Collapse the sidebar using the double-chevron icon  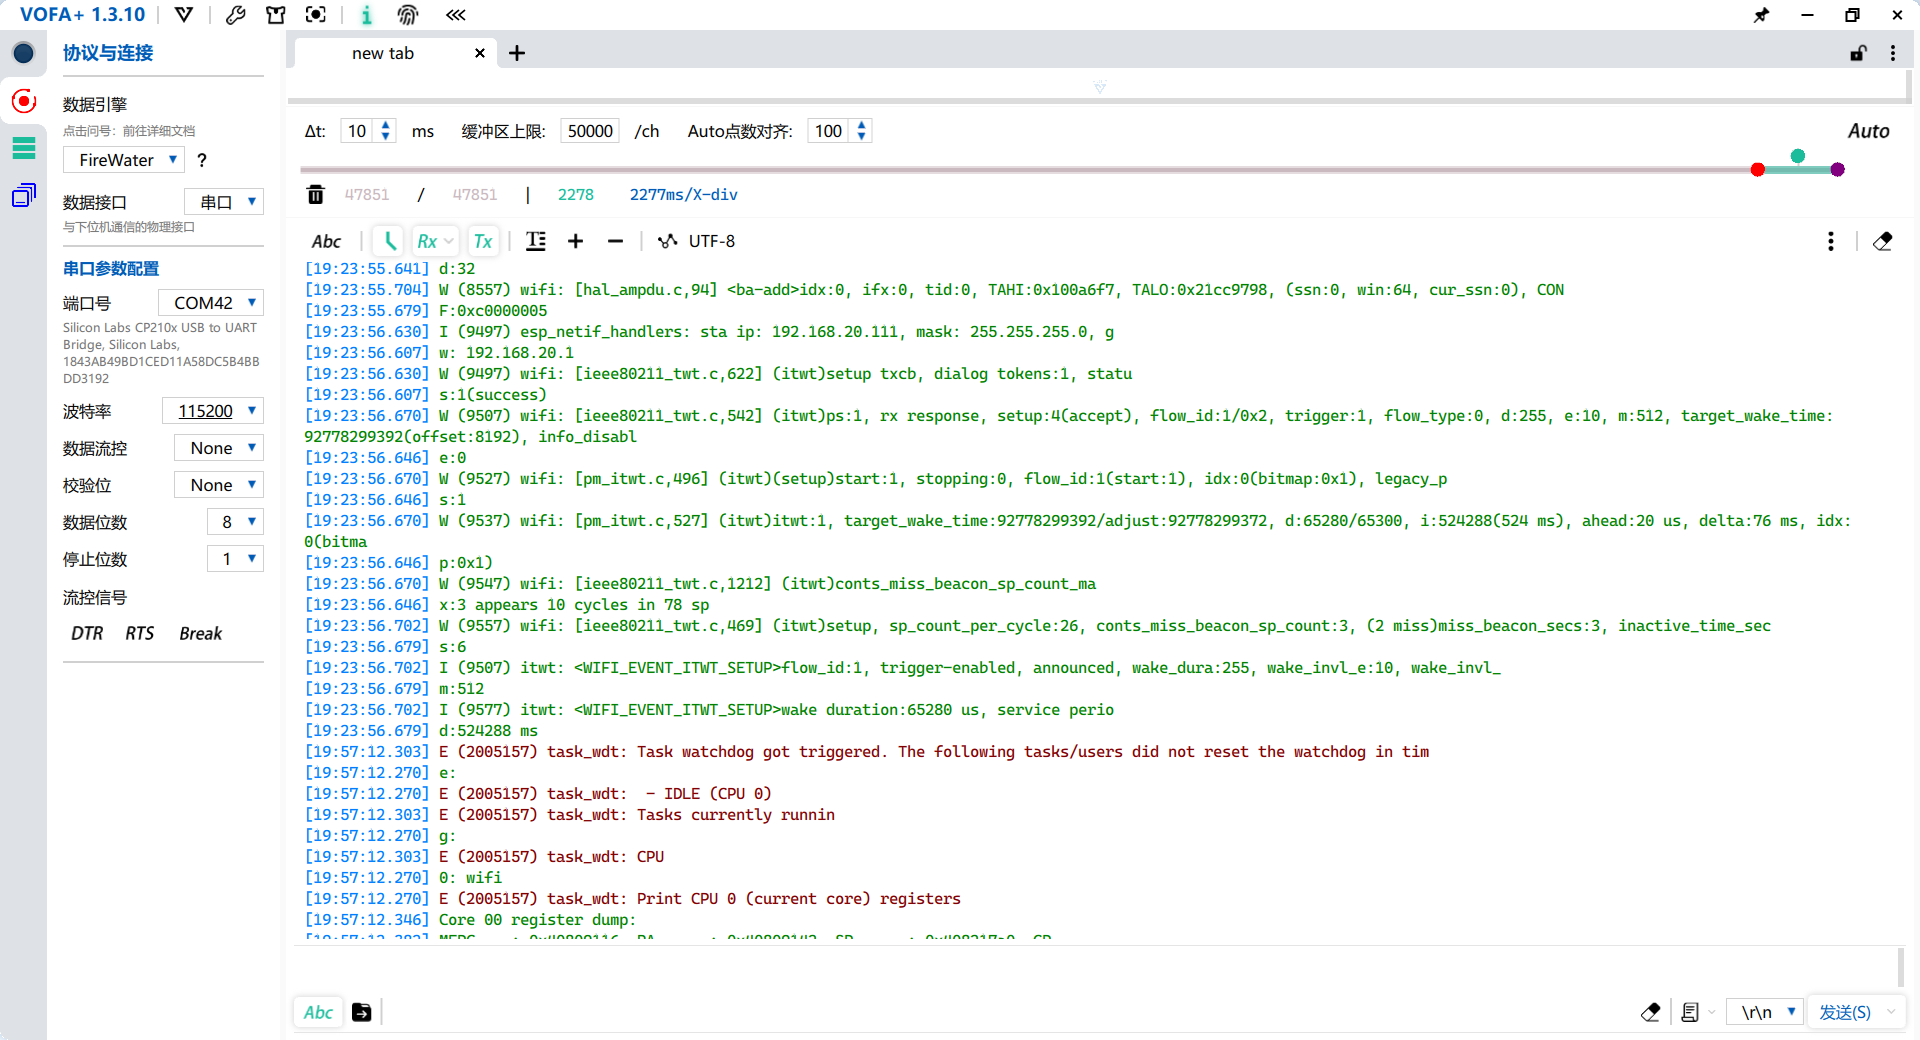pos(455,15)
